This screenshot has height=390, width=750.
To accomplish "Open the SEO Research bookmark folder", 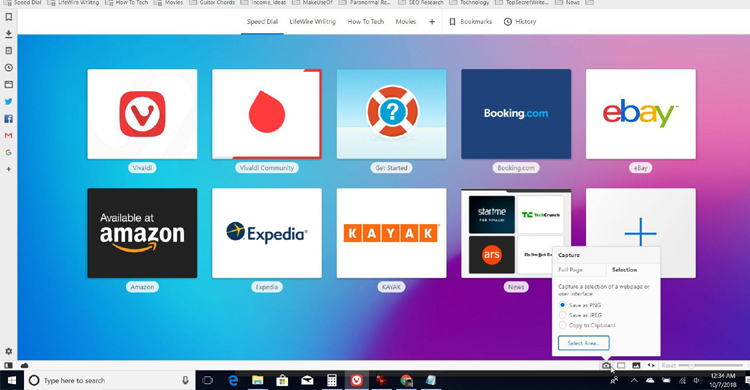I will click(421, 2).
